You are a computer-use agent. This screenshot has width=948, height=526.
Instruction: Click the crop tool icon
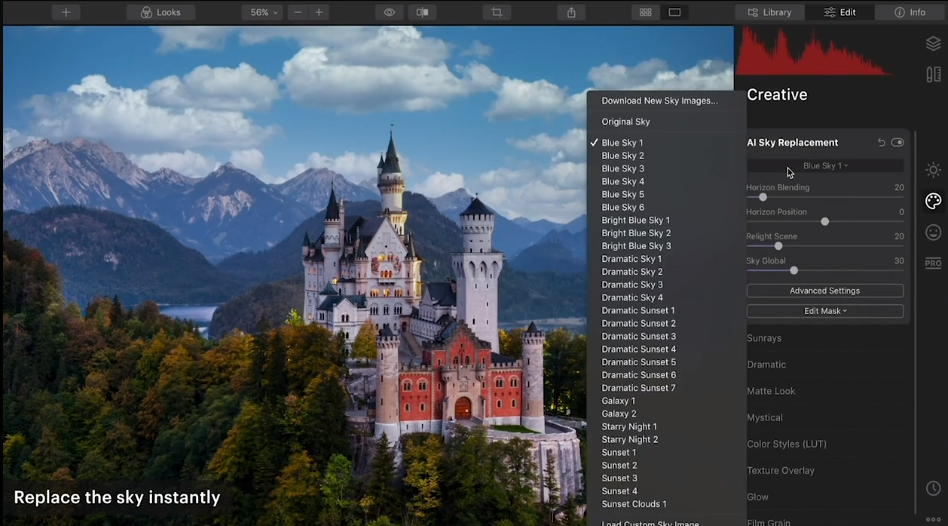coord(496,12)
